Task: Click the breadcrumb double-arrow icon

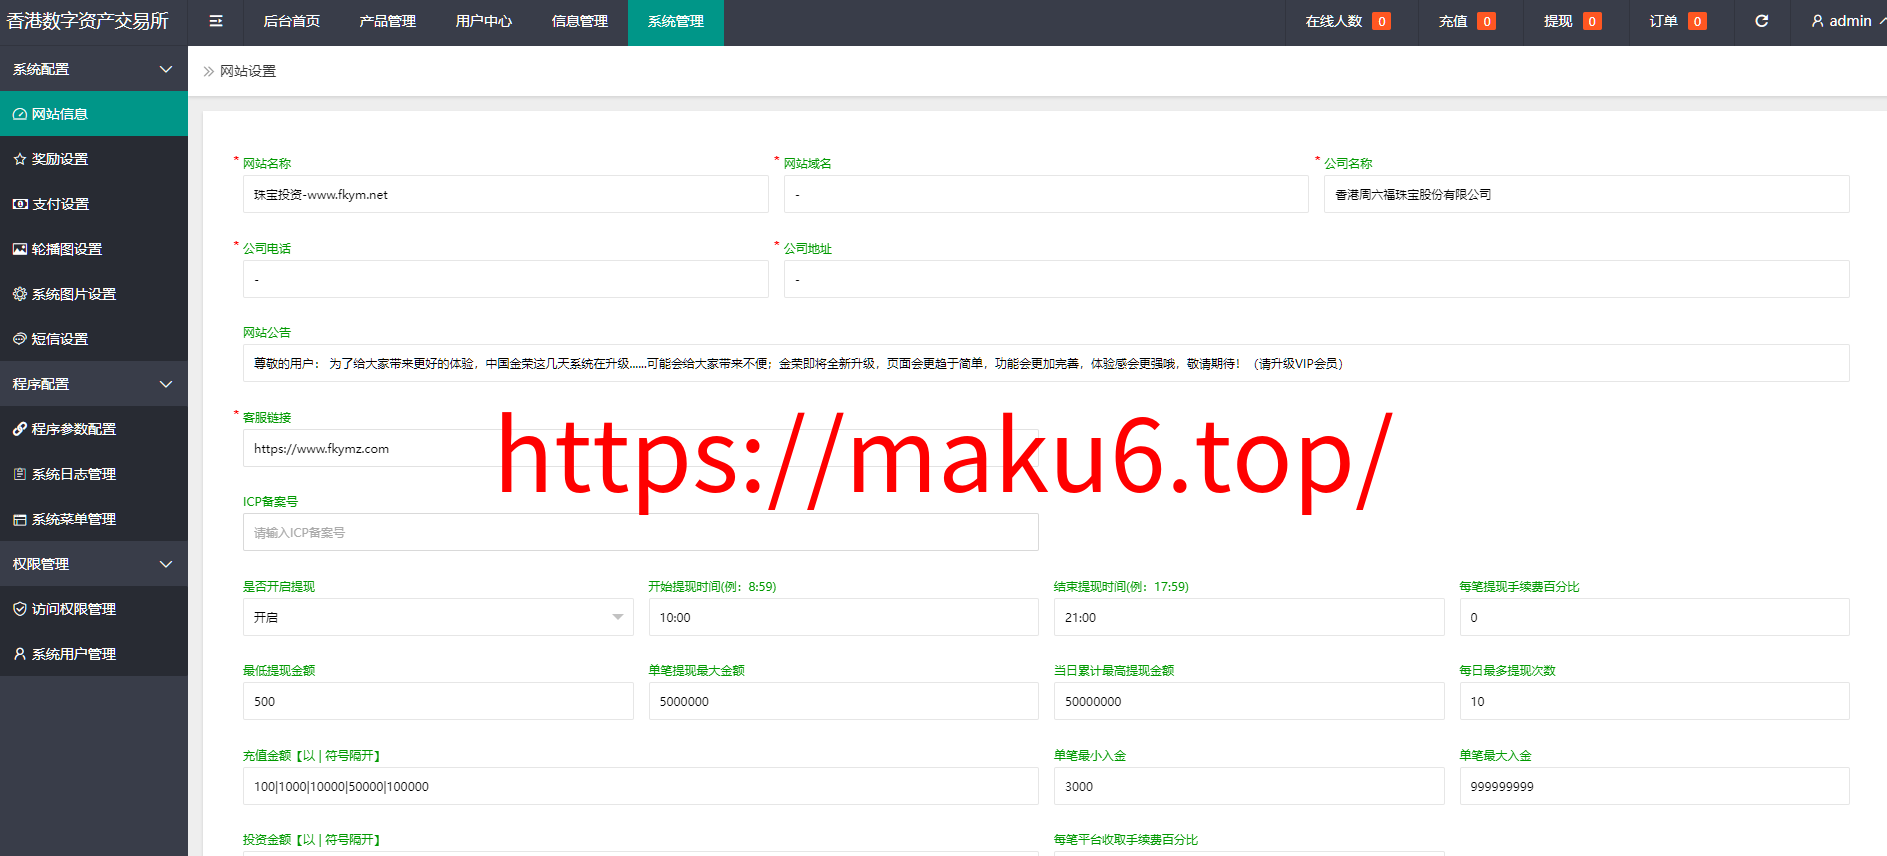Action: pos(209,71)
